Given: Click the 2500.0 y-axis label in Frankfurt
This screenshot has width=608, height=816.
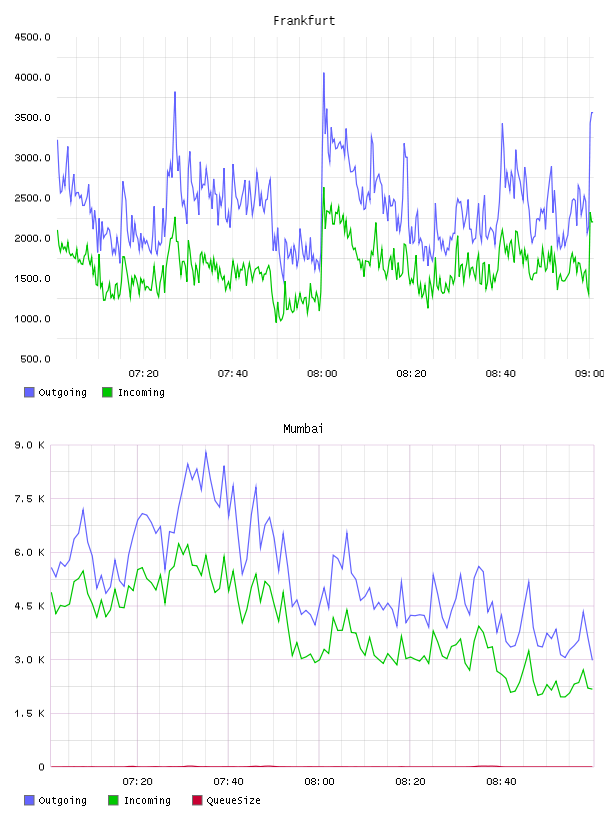Looking at the screenshot, I should 32,198.
